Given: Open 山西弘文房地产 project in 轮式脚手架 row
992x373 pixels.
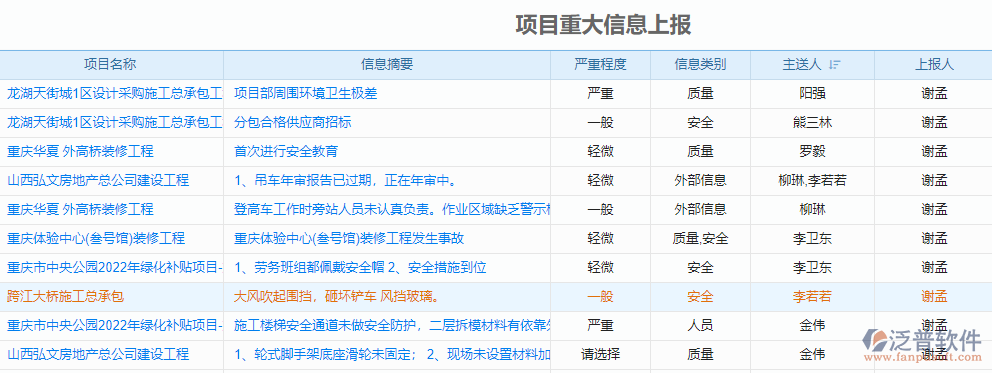Looking at the screenshot, I should coord(98,355).
